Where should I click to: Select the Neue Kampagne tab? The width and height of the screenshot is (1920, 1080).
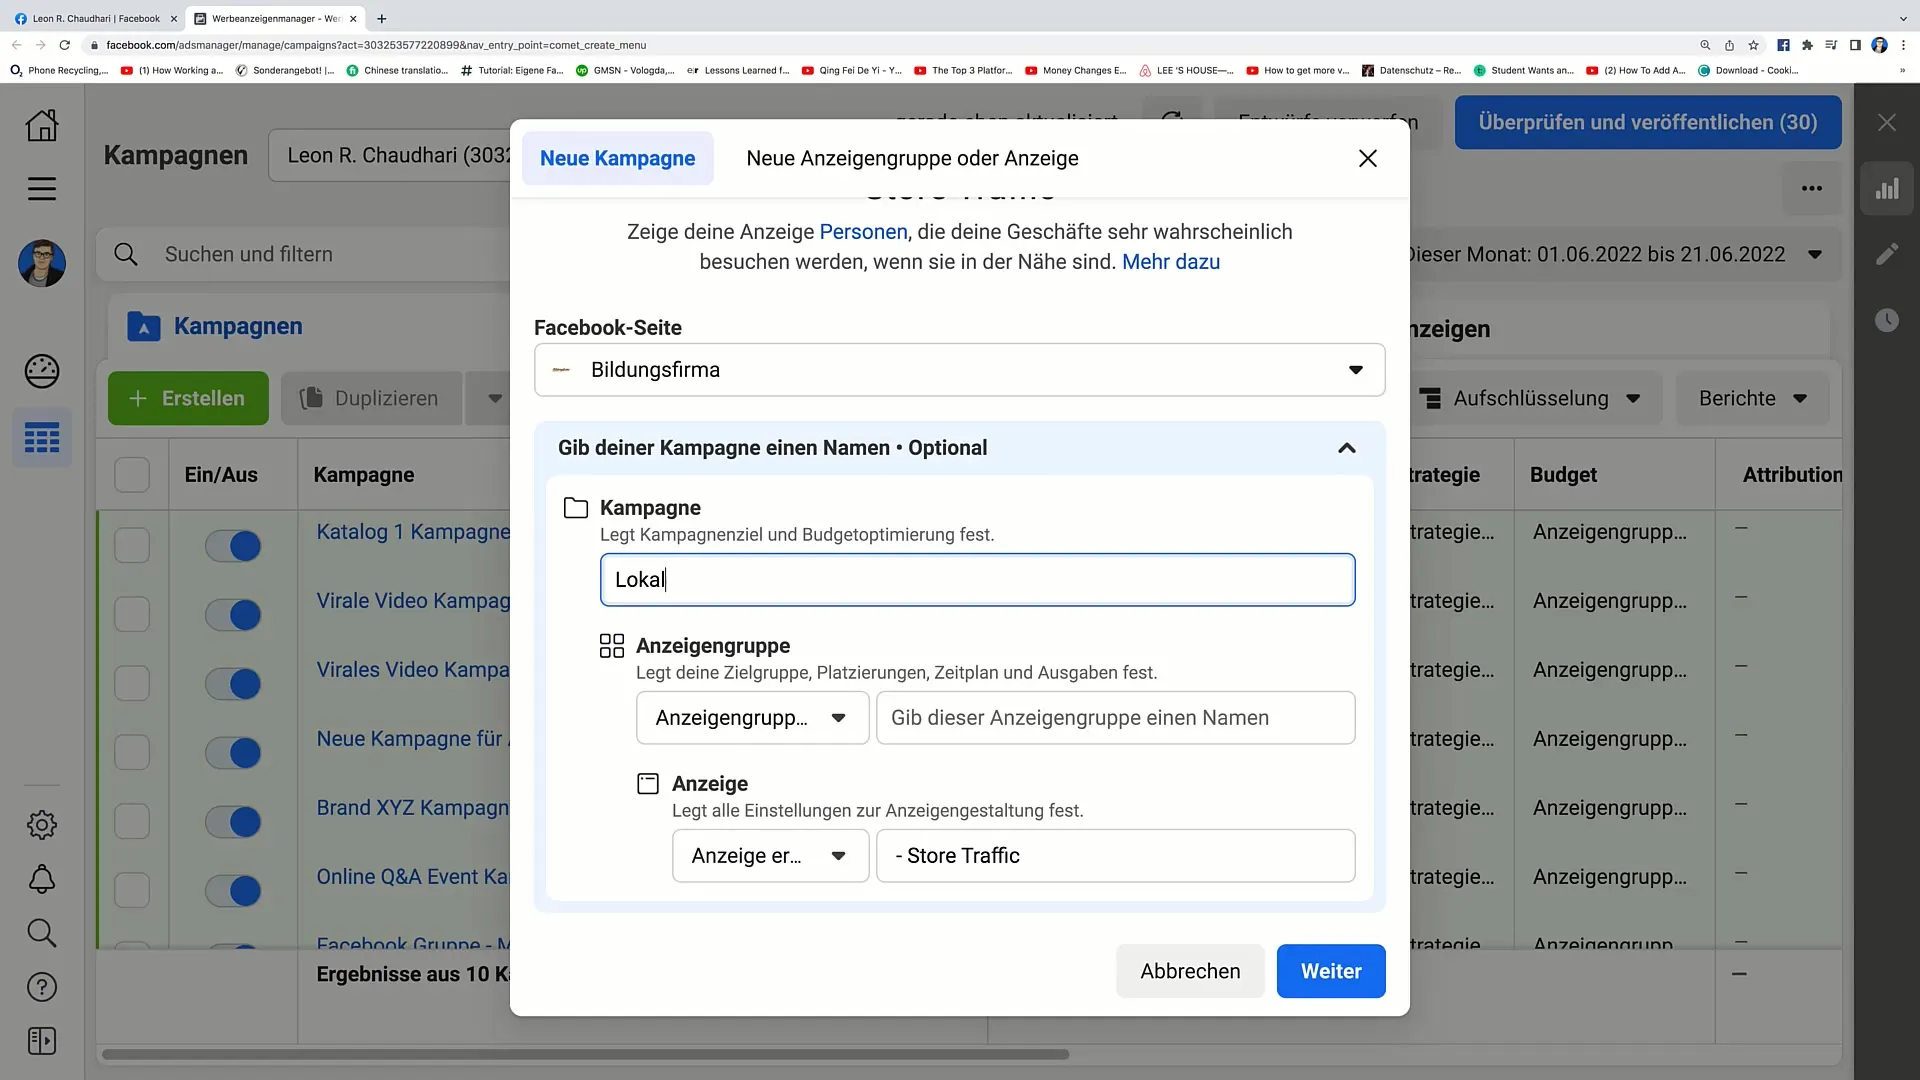(617, 158)
